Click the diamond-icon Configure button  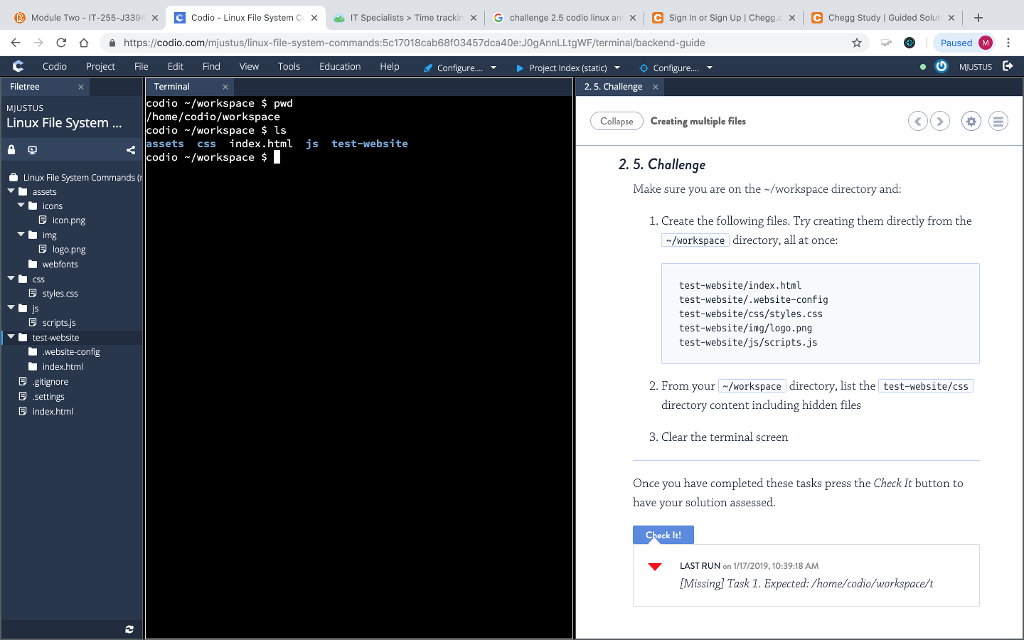coord(669,67)
